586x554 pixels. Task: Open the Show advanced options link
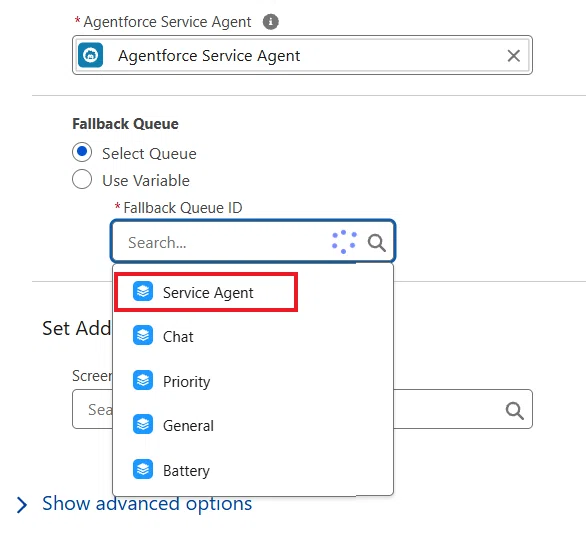coord(147,504)
